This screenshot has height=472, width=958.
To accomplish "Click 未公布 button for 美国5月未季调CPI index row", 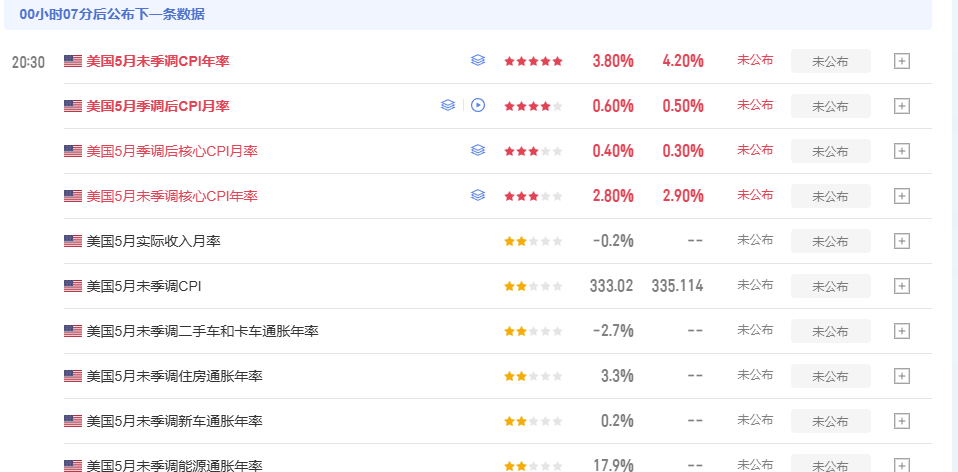I will click(830, 286).
